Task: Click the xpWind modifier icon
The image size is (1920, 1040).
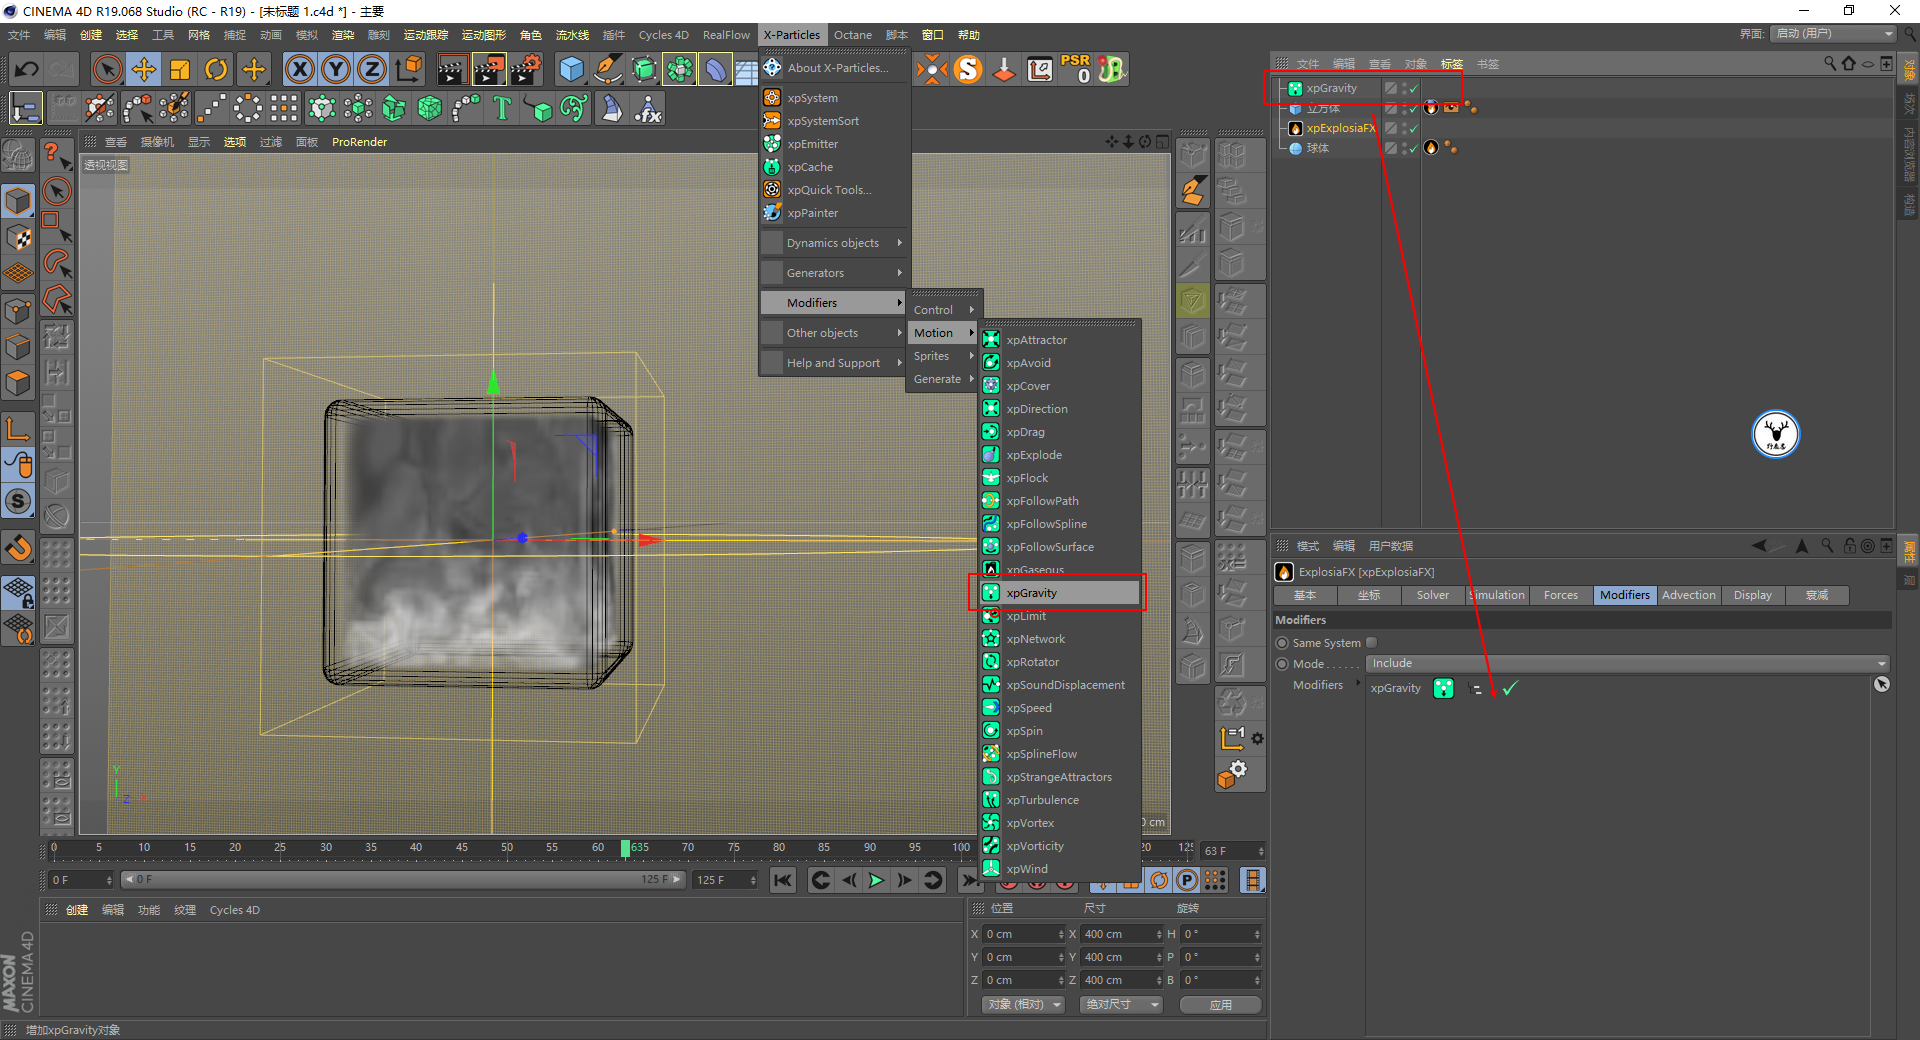Action: tap(991, 868)
